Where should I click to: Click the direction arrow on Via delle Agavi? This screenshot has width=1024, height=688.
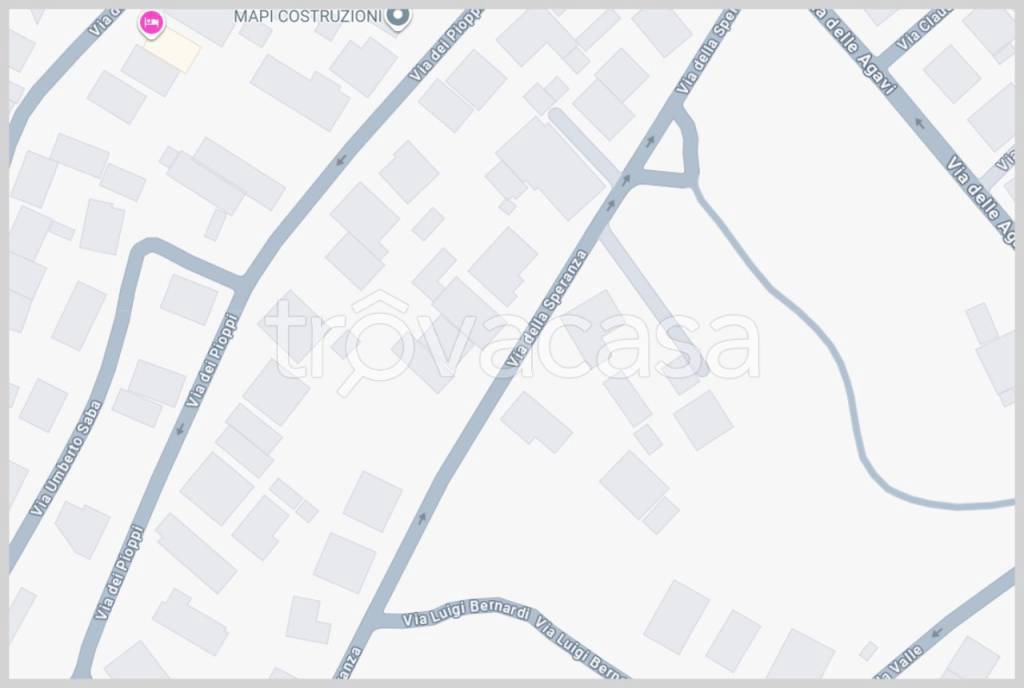[920, 123]
